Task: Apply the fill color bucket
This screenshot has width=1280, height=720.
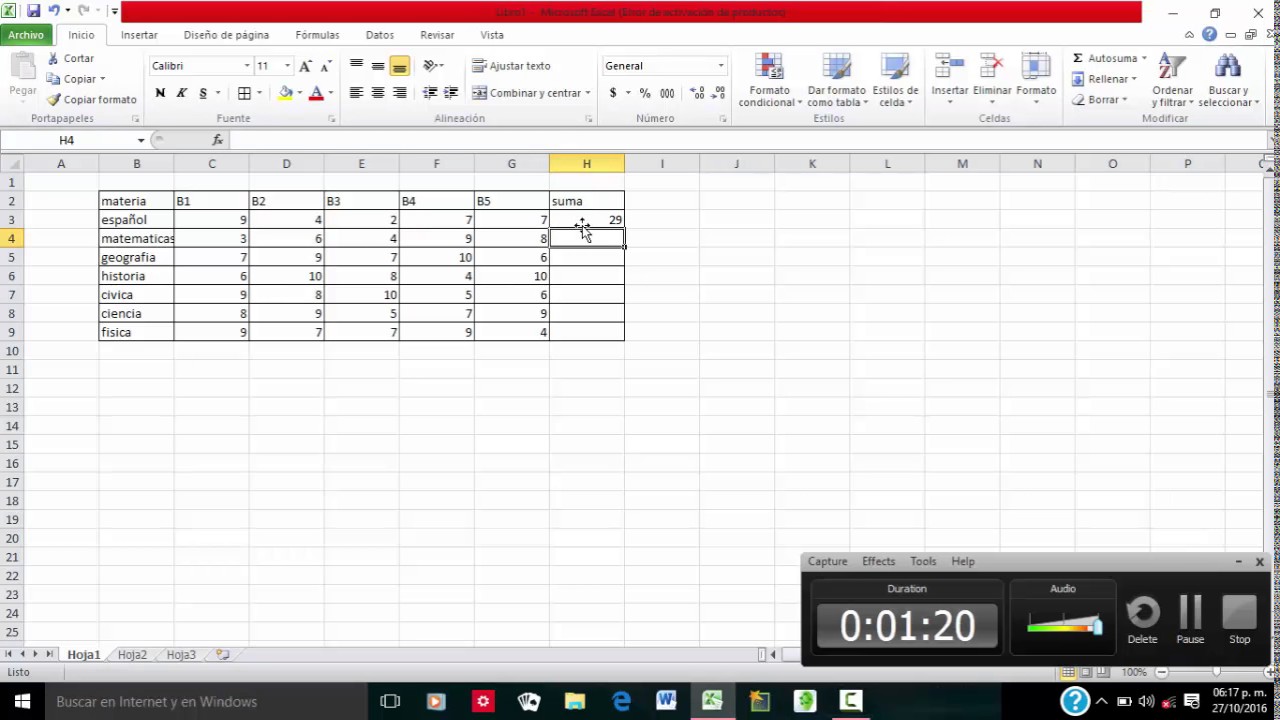Action: pos(286,93)
